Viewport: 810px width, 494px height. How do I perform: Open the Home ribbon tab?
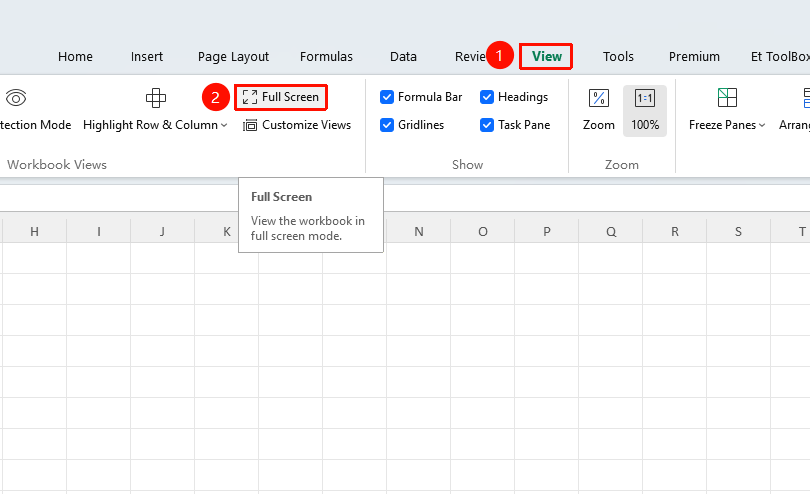tap(75, 56)
